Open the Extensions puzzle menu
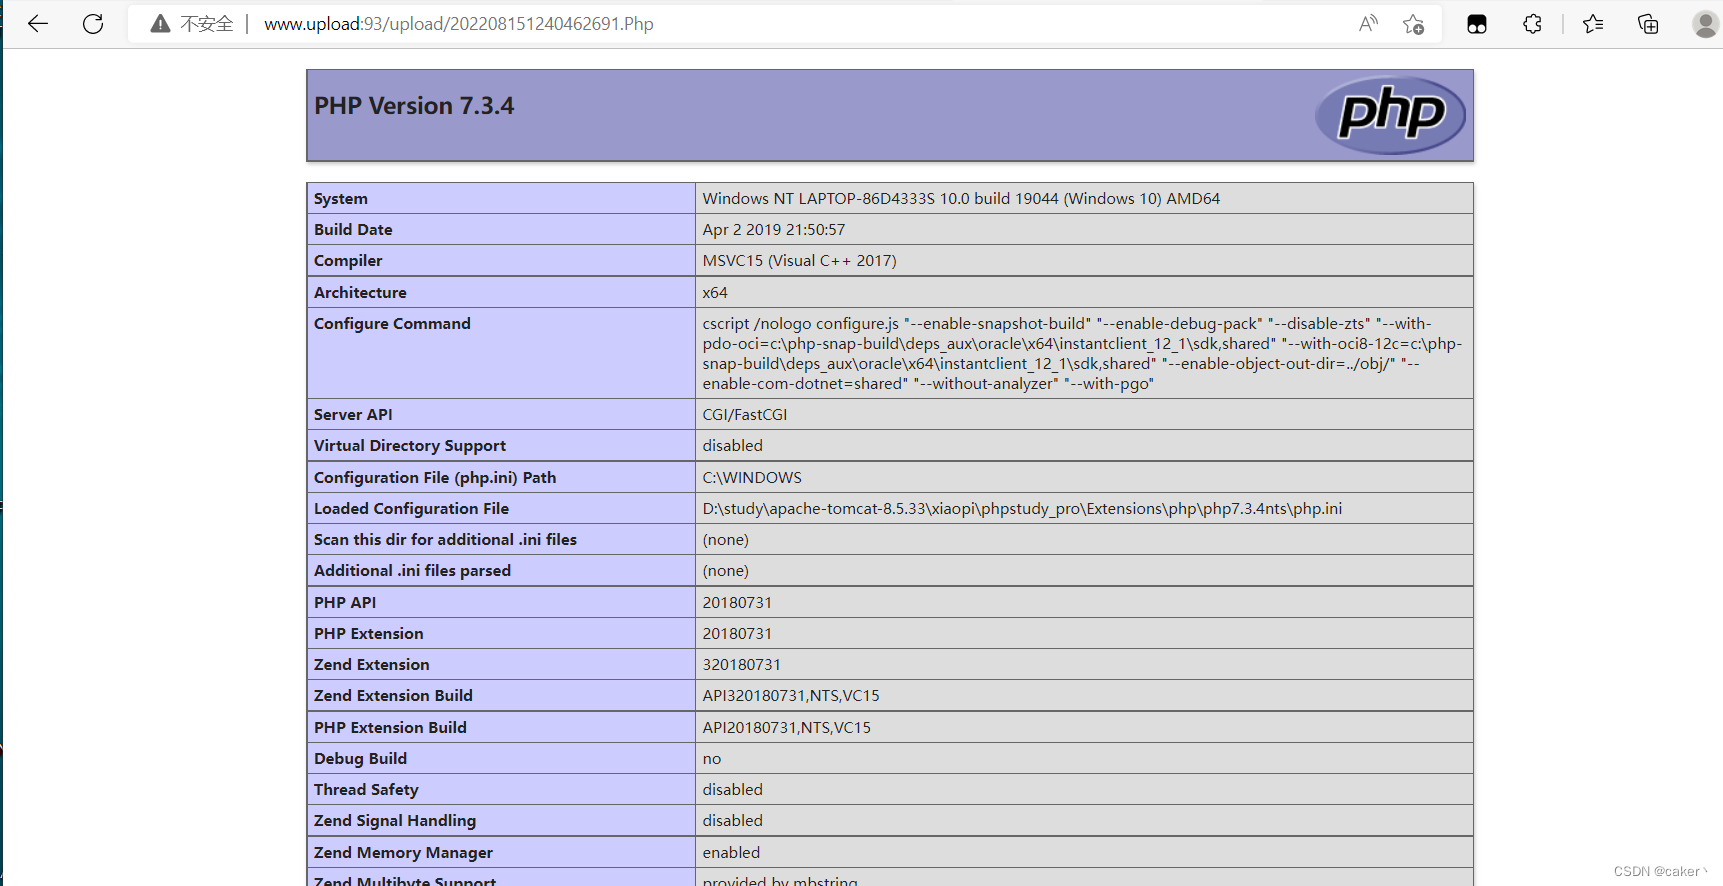This screenshot has width=1723, height=886. (x=1532, y=24)
